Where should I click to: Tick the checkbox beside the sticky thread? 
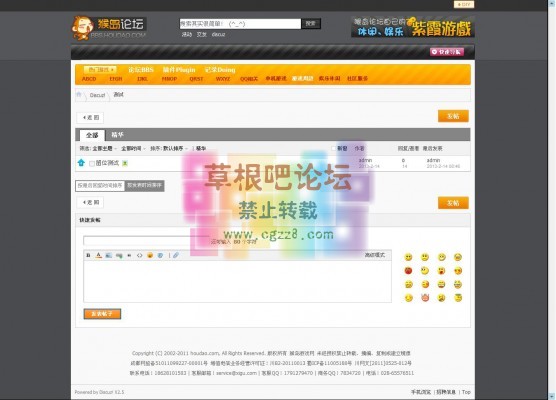[92, 163]
